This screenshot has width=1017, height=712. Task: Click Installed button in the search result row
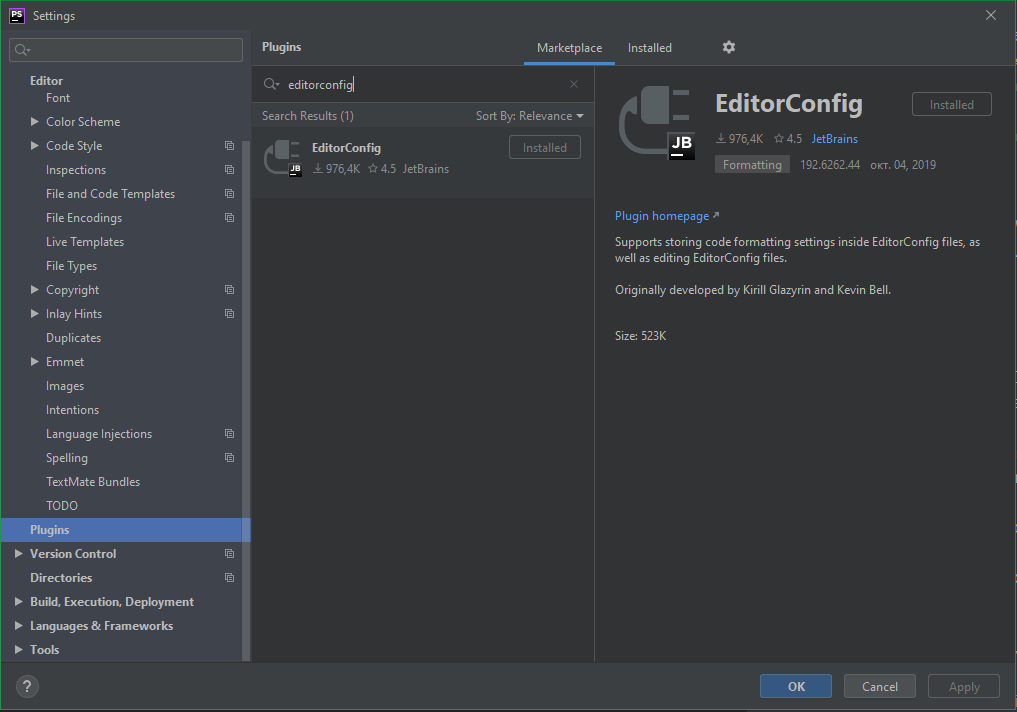(x=545, y=148)
